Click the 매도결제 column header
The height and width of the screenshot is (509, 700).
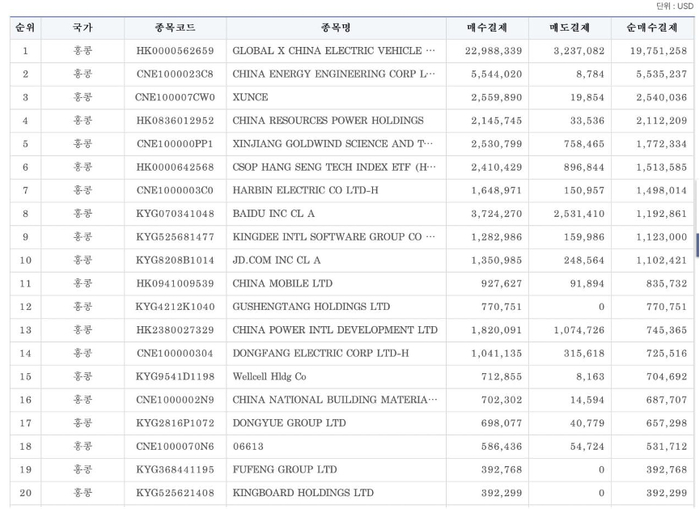570,28
